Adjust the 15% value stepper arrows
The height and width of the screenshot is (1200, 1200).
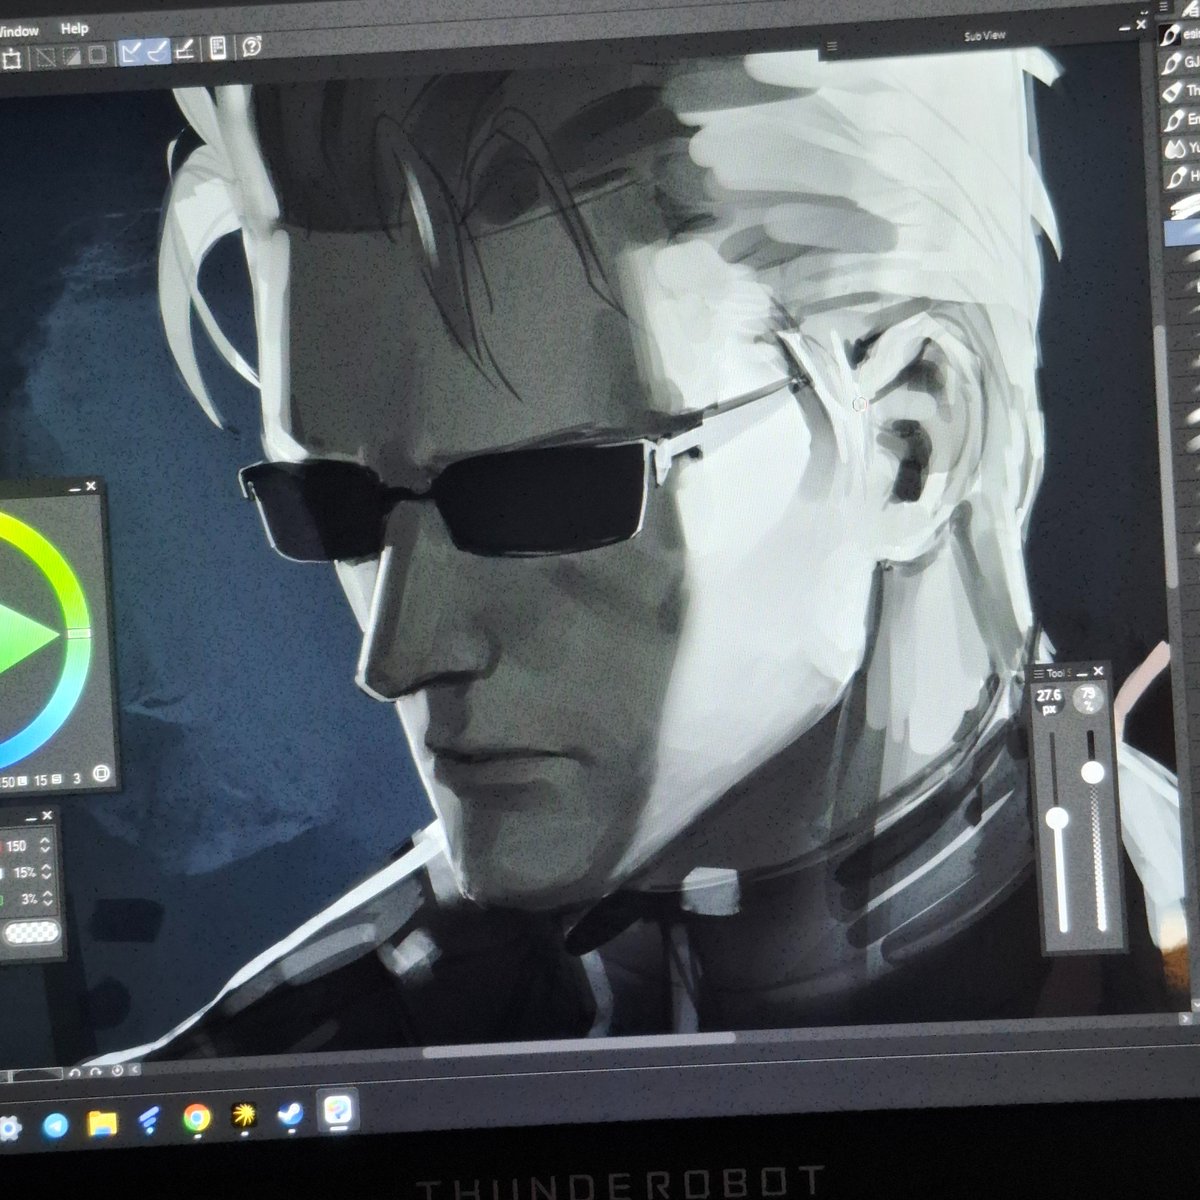coord(45,872)
